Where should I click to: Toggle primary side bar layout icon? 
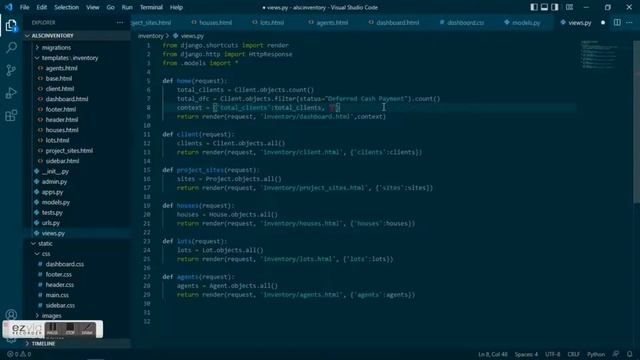click(x=534, y=7)
